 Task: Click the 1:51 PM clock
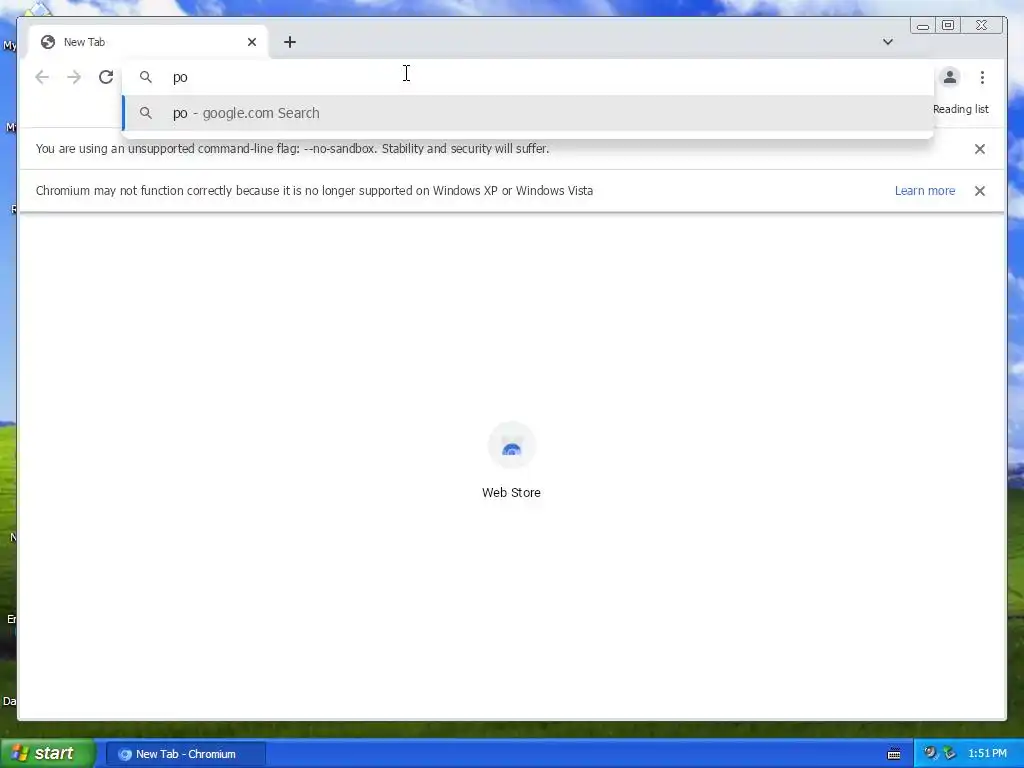(987, 753)
